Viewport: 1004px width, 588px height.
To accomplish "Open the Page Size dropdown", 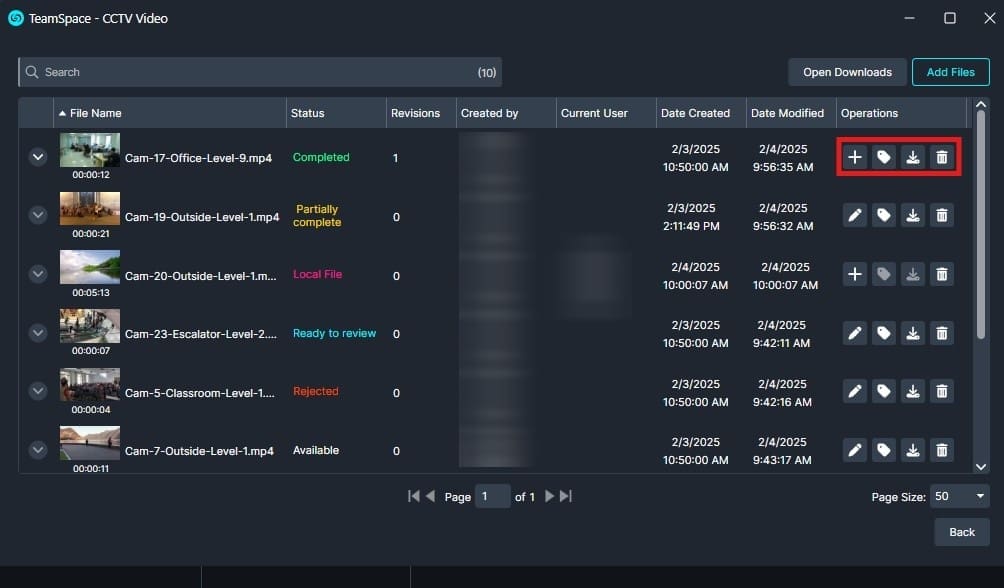I will tap(960, 496).
